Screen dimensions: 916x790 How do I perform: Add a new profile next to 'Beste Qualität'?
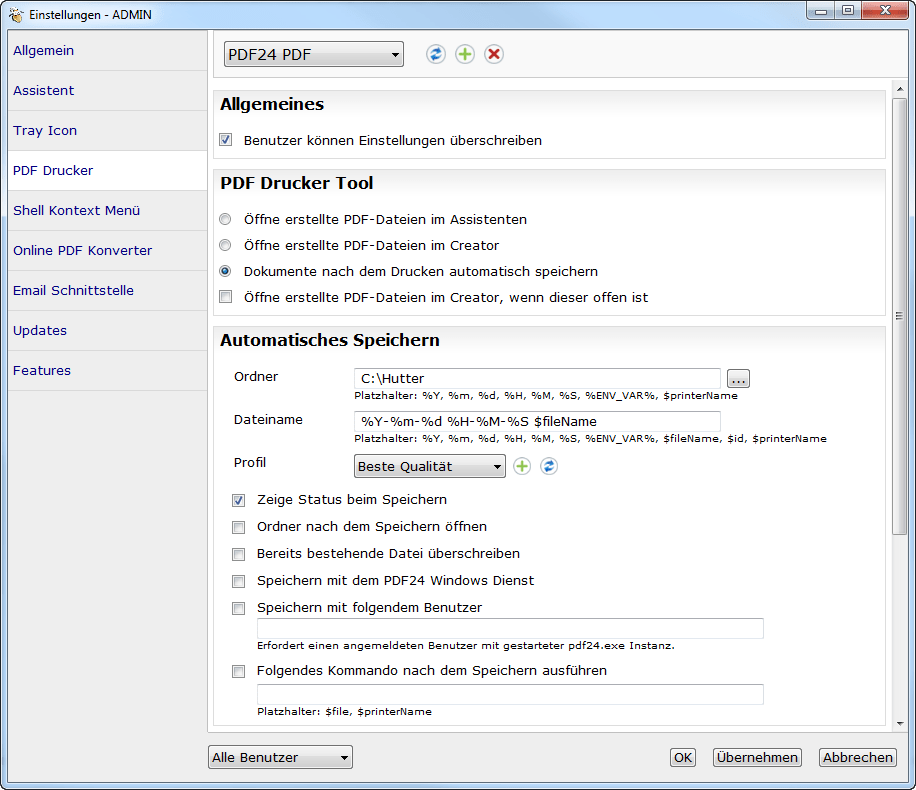click(521, 466)
